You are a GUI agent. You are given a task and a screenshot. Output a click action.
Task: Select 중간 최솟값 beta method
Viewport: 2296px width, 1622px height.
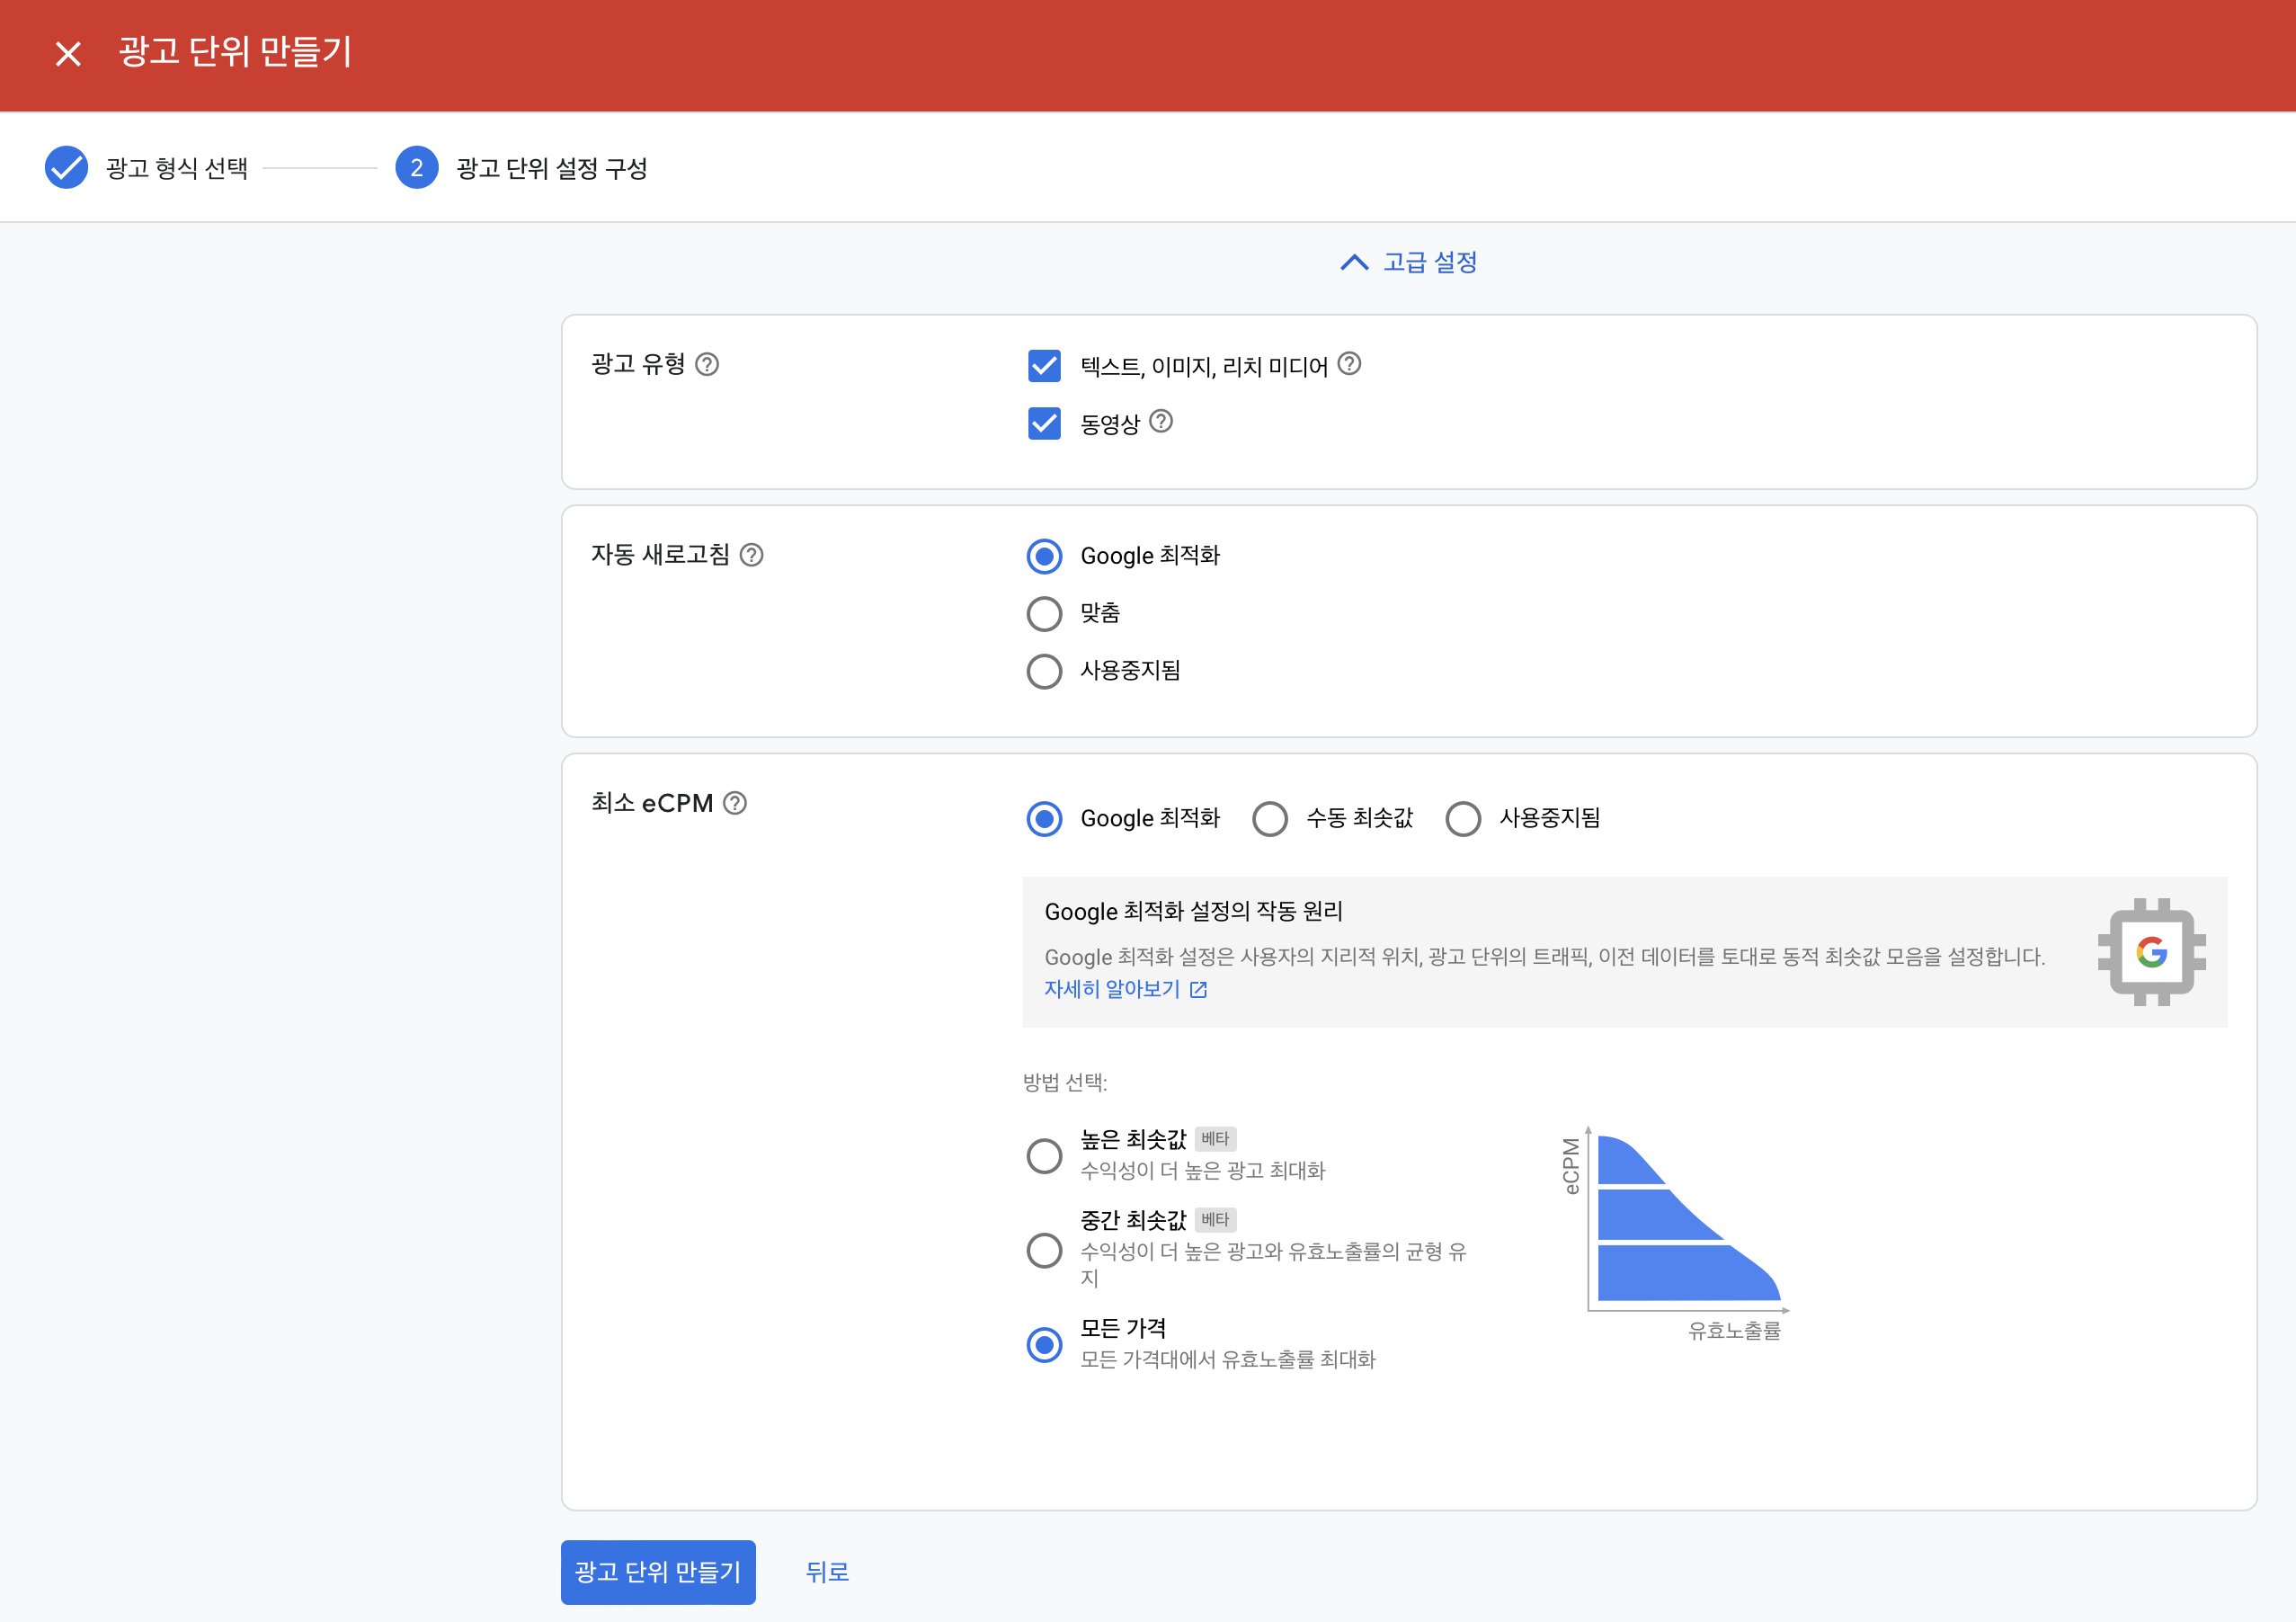pyautogui.click(x=1044, y=1250)
